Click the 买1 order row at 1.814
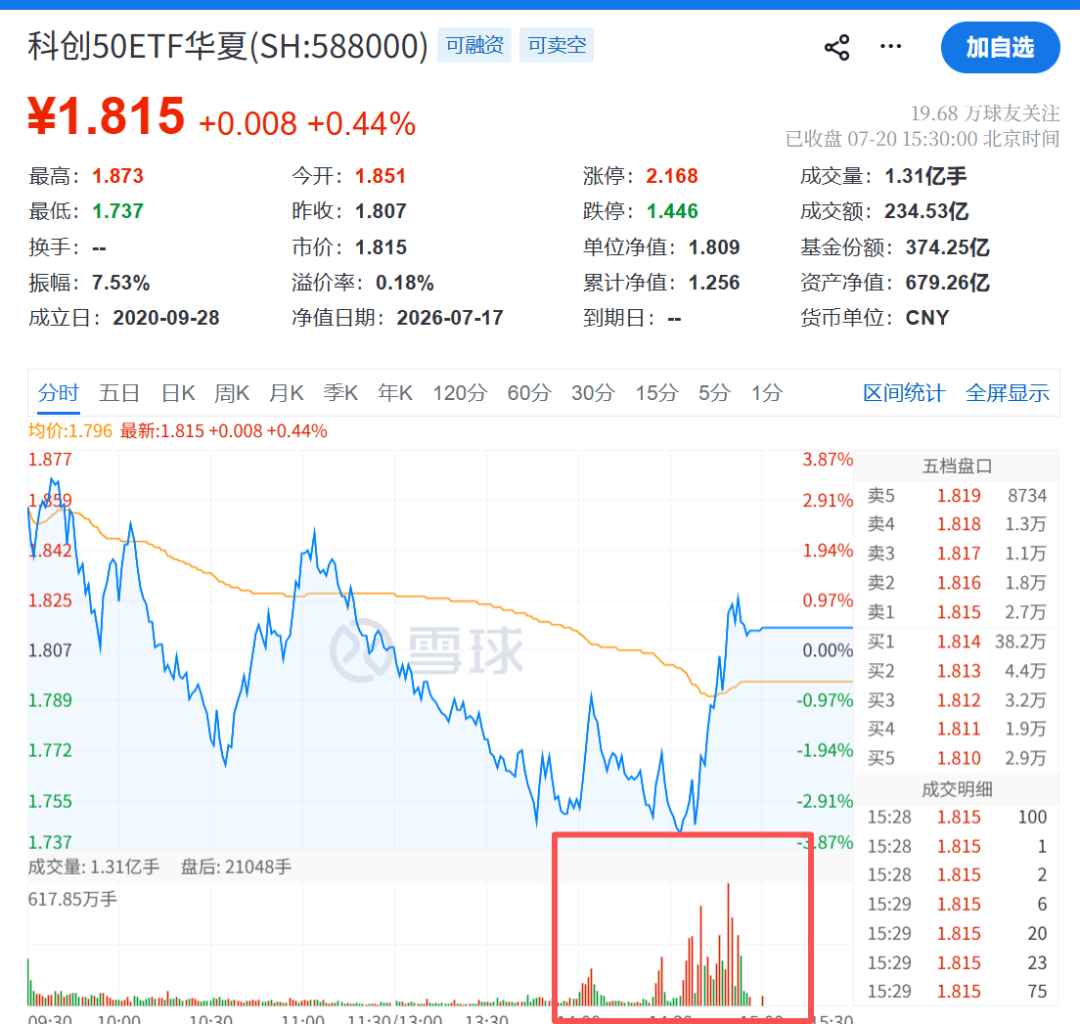This screenshot has width=1080, height=1024. [x=957, y=642]
